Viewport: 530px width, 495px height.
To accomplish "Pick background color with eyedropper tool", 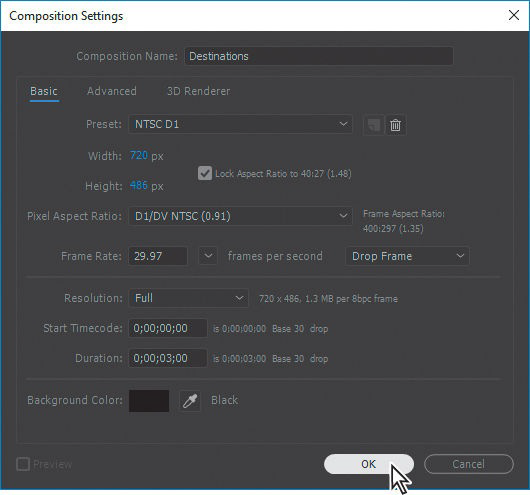I will [190, 401].
